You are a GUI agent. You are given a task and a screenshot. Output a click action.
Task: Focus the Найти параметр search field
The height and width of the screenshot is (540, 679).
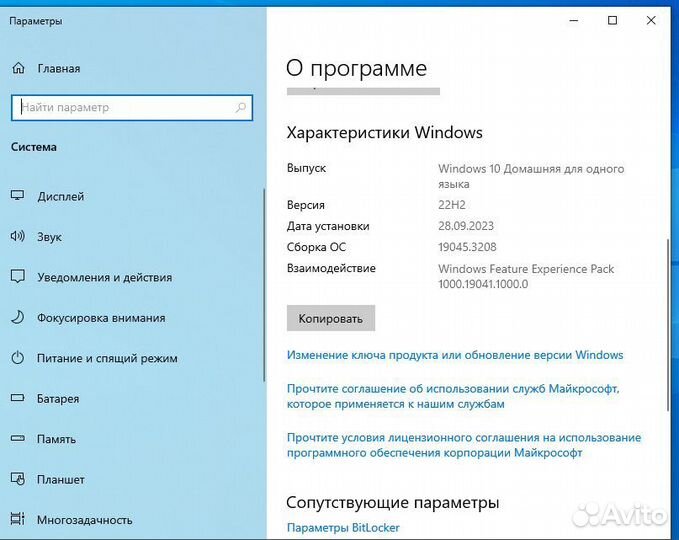132,107
